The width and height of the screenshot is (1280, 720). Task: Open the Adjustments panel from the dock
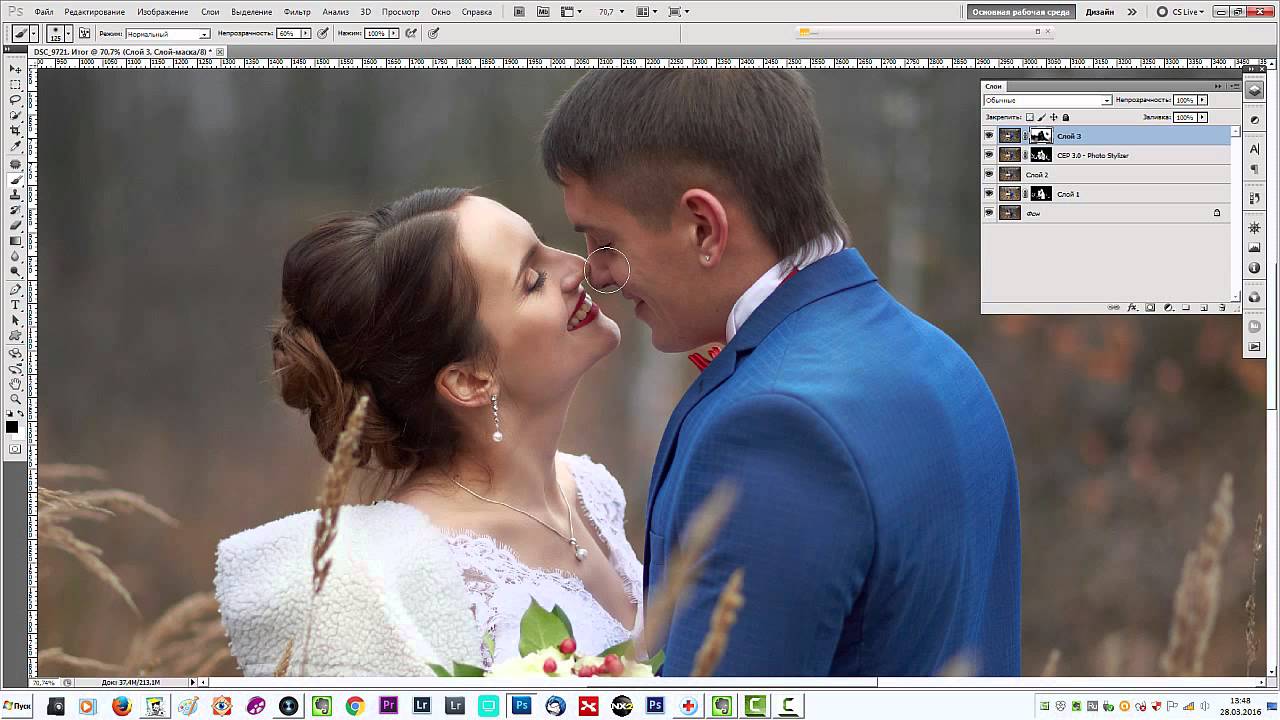tap(1255, 120)
